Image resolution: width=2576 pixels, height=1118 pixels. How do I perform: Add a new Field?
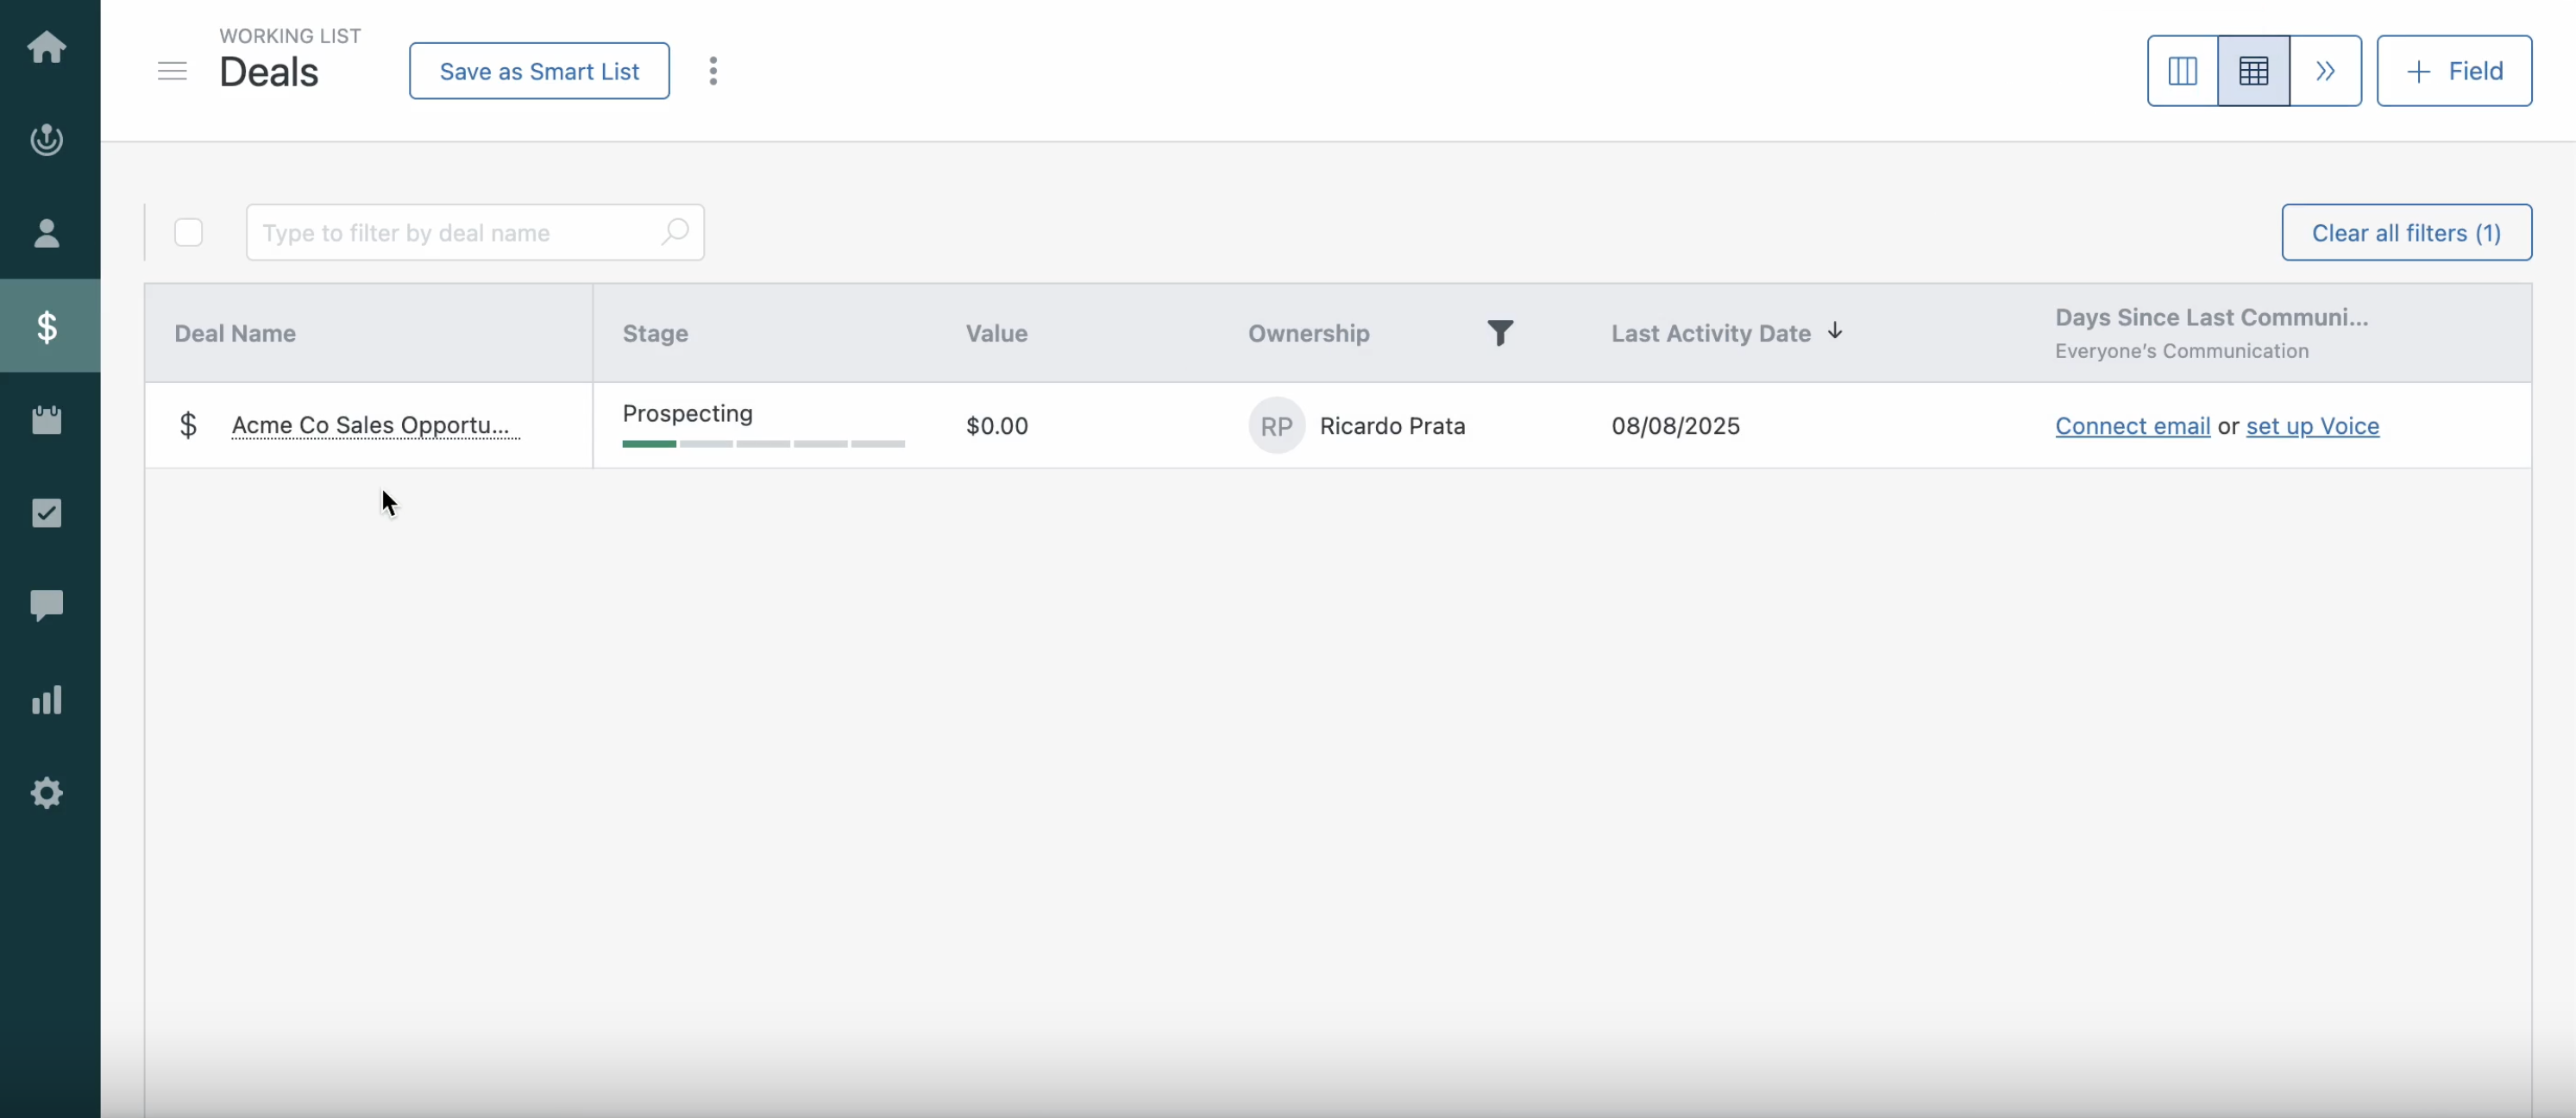click(2454, 71)
